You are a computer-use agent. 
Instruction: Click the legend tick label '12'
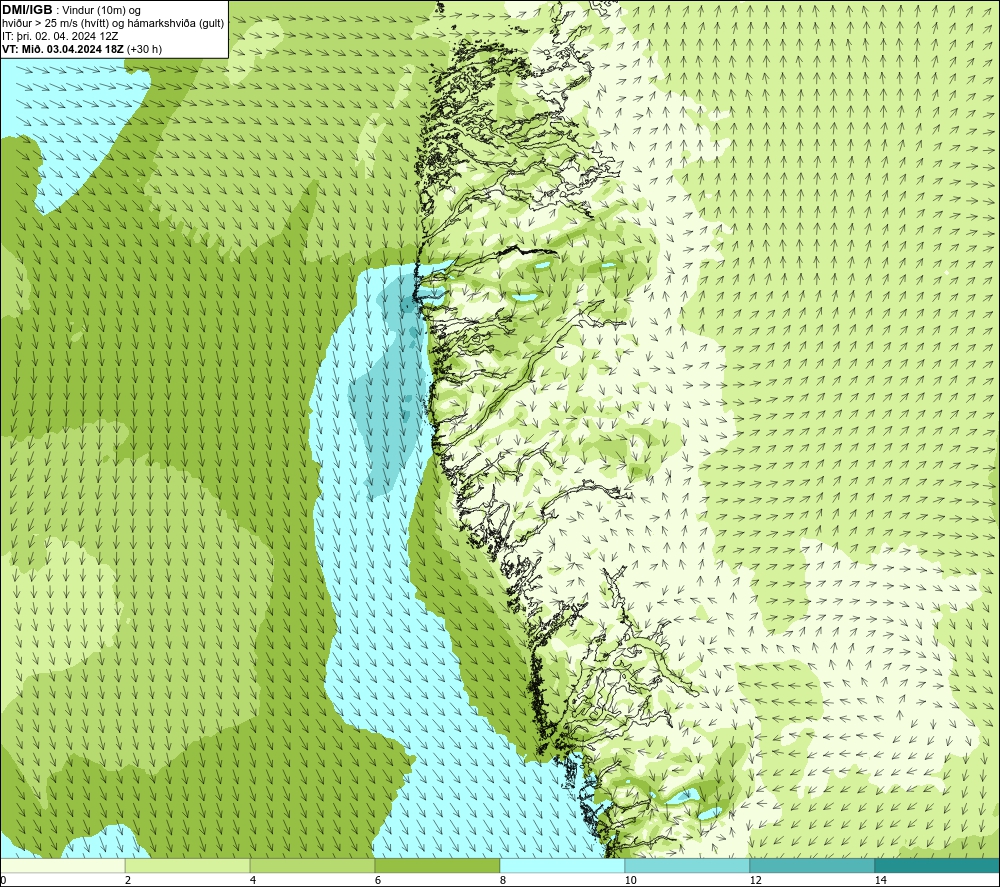[756, 881]
